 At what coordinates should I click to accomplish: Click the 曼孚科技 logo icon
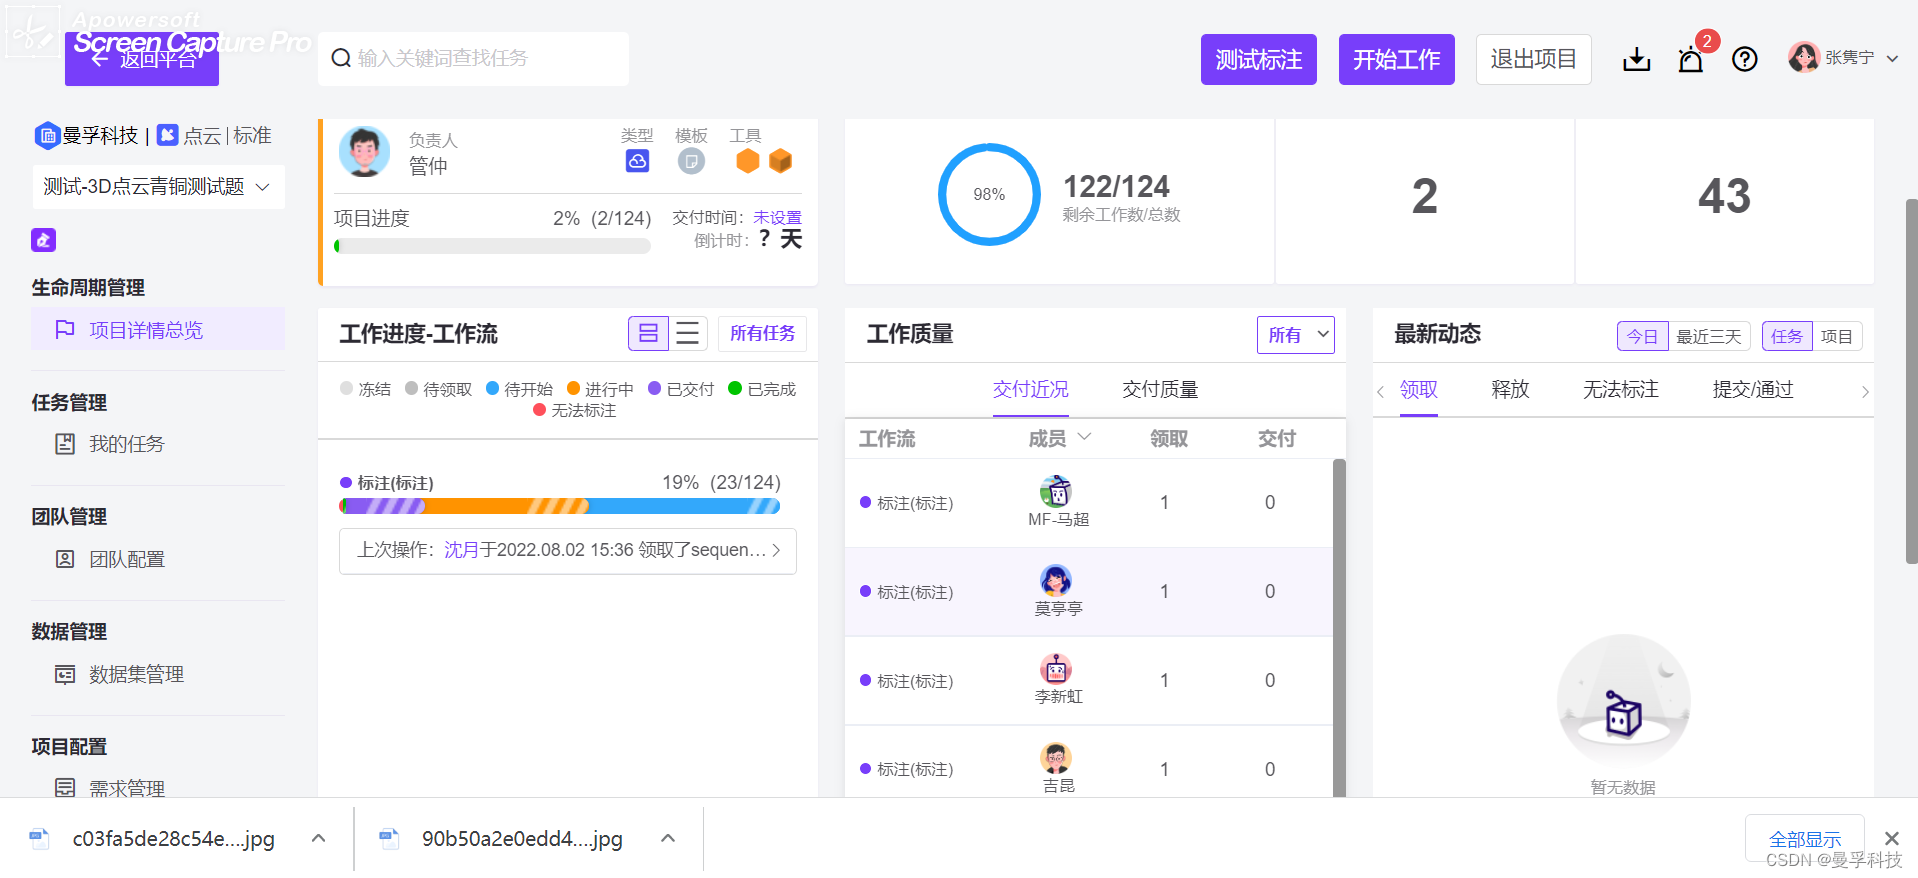point(47,135)
